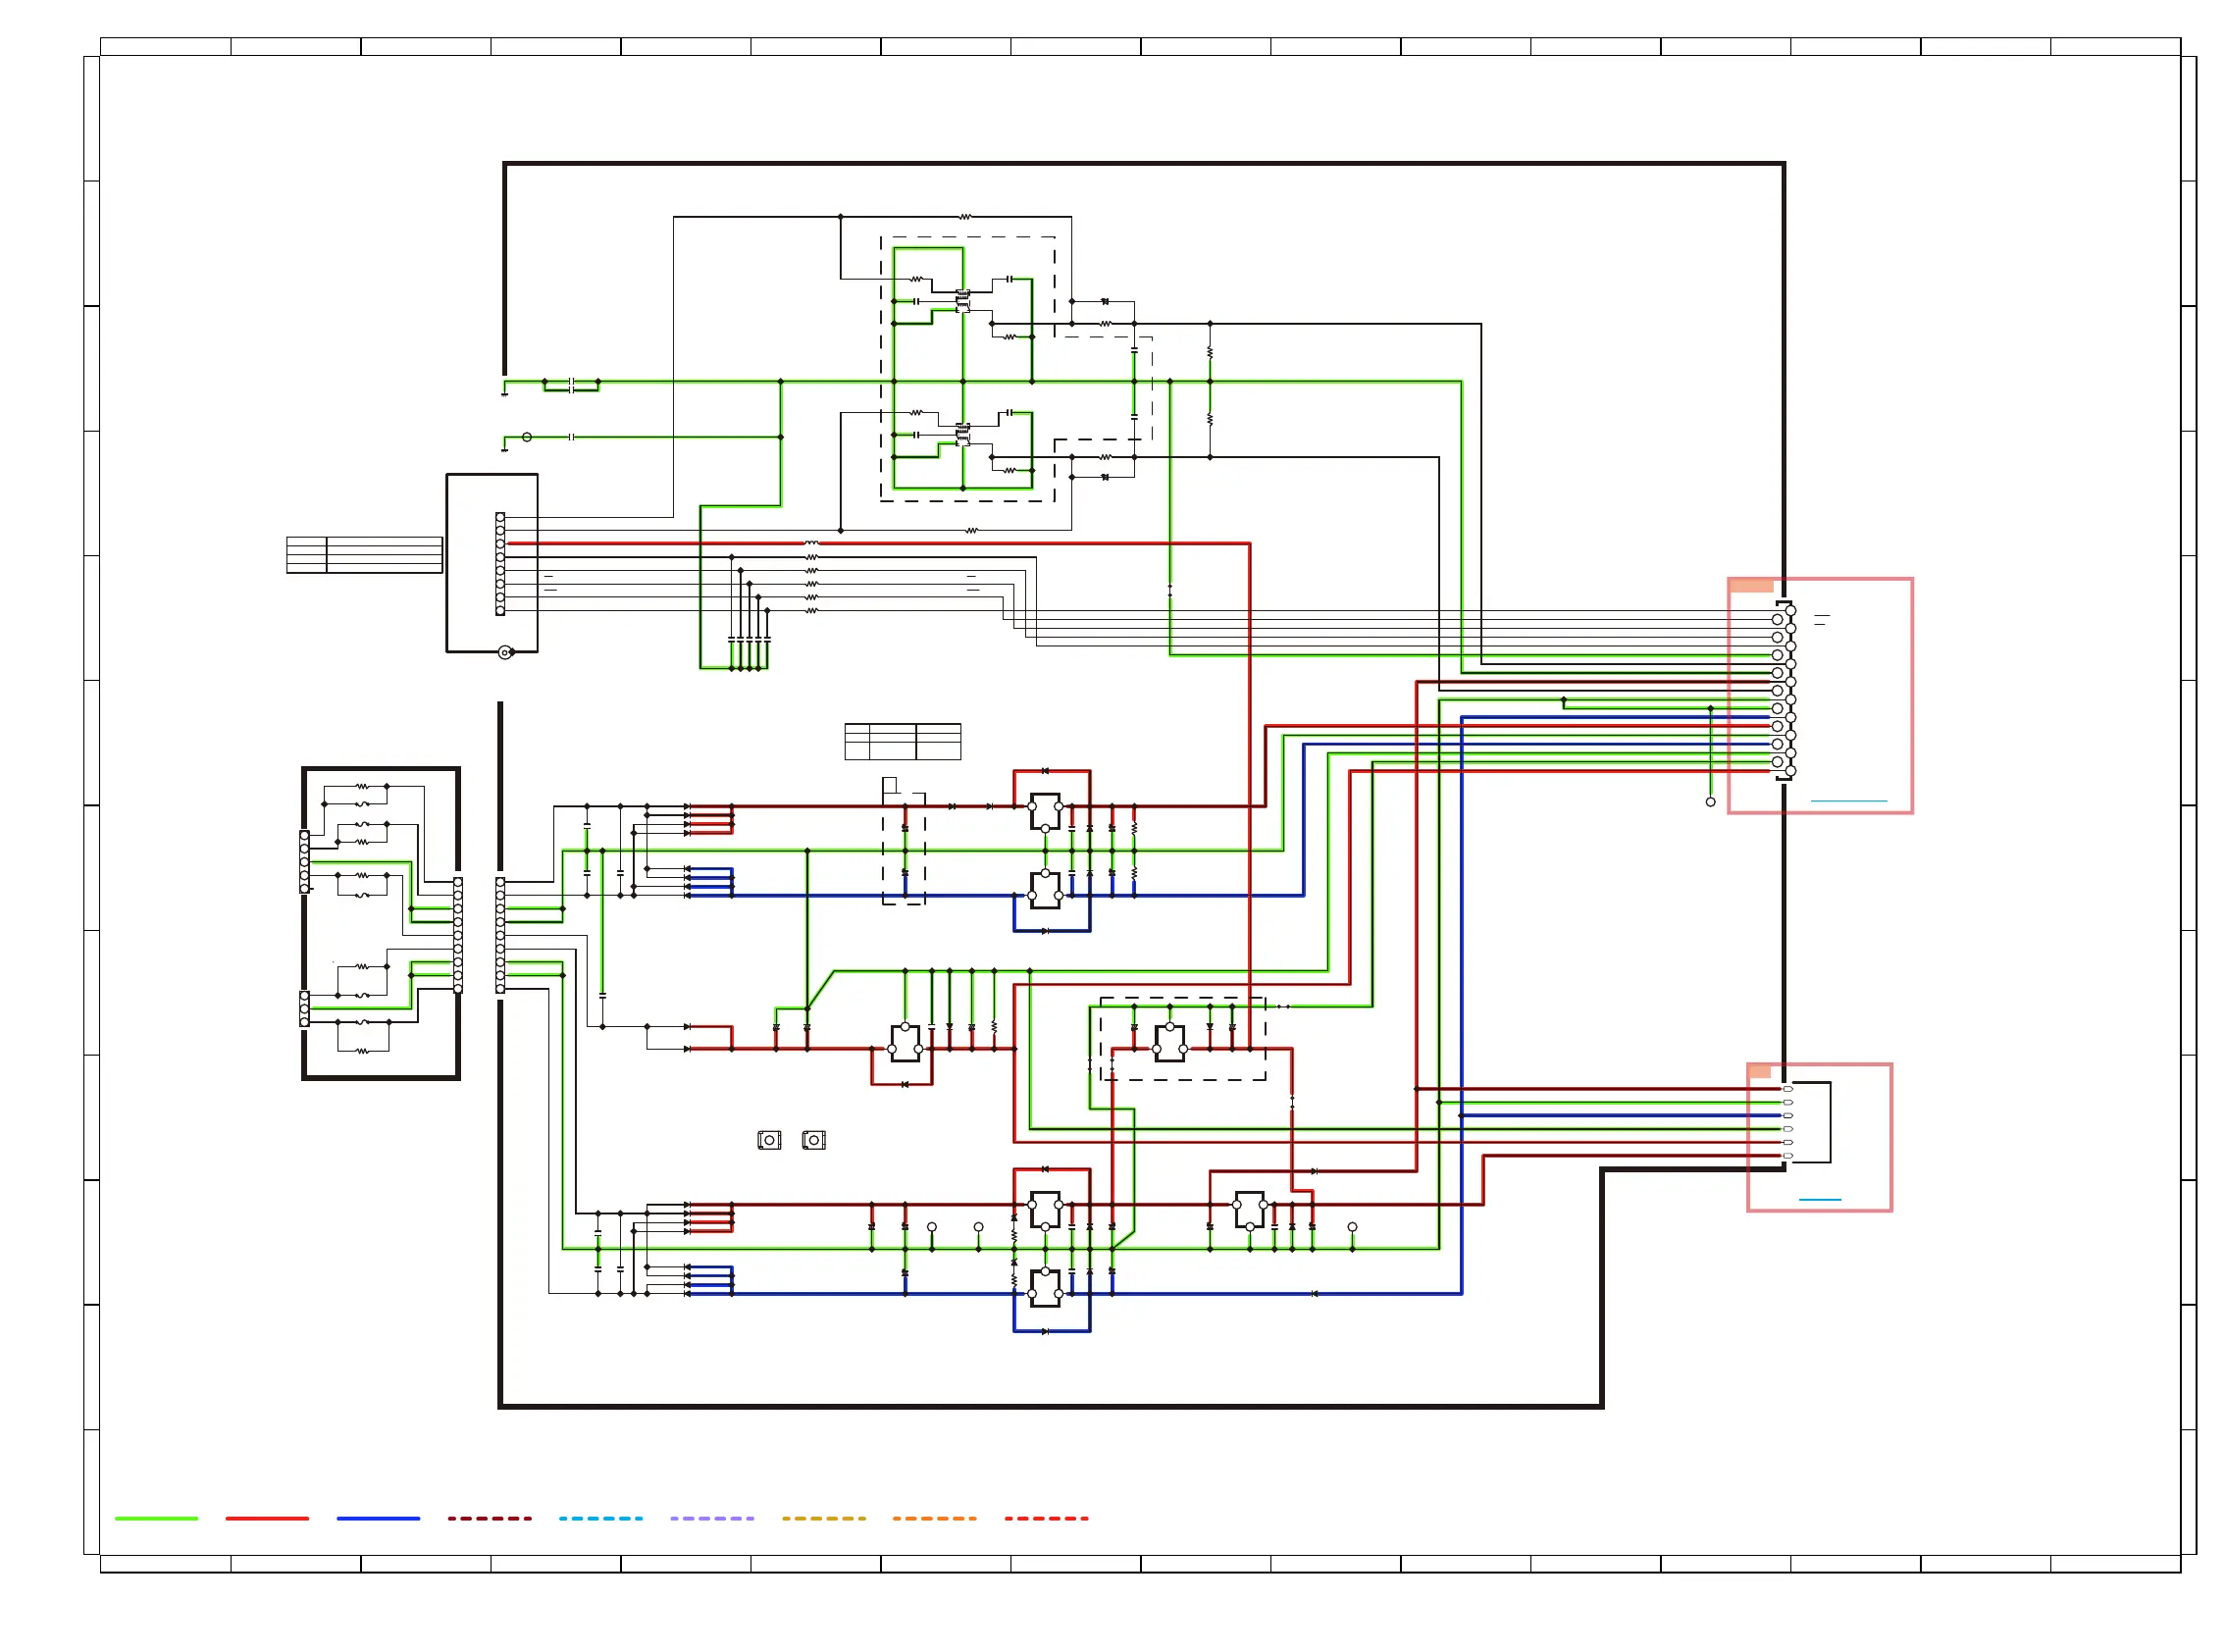Click the solid green legend line
The image size is (2225, 1652).
coord(156,1518)
